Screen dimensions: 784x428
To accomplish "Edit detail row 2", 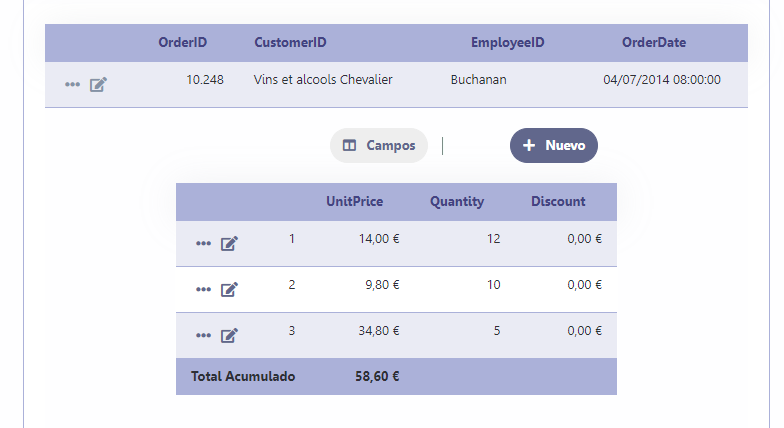I will (229, 289).
